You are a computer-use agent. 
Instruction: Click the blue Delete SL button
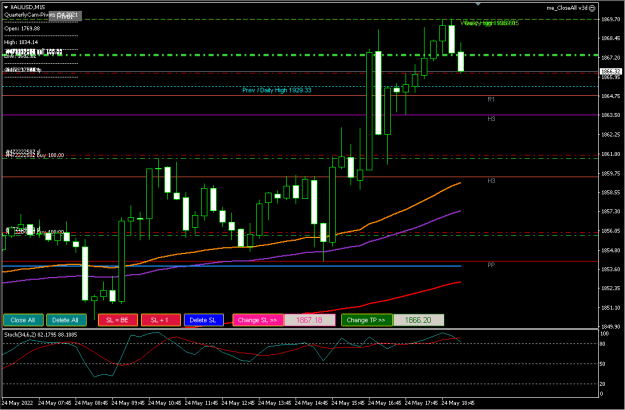[x=203, y=320]
